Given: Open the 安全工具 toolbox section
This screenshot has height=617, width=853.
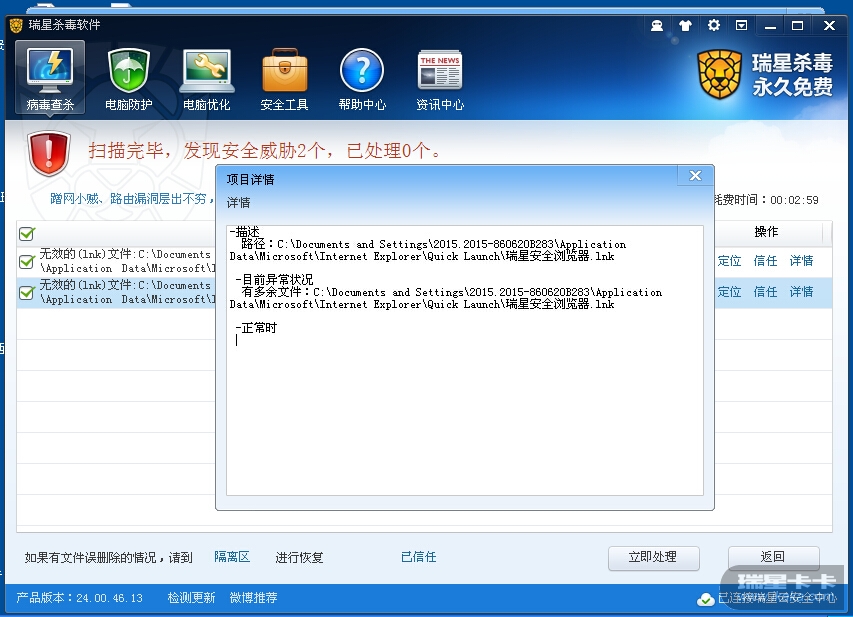Looking at the screenshot, I should click(x=285, y=79).
